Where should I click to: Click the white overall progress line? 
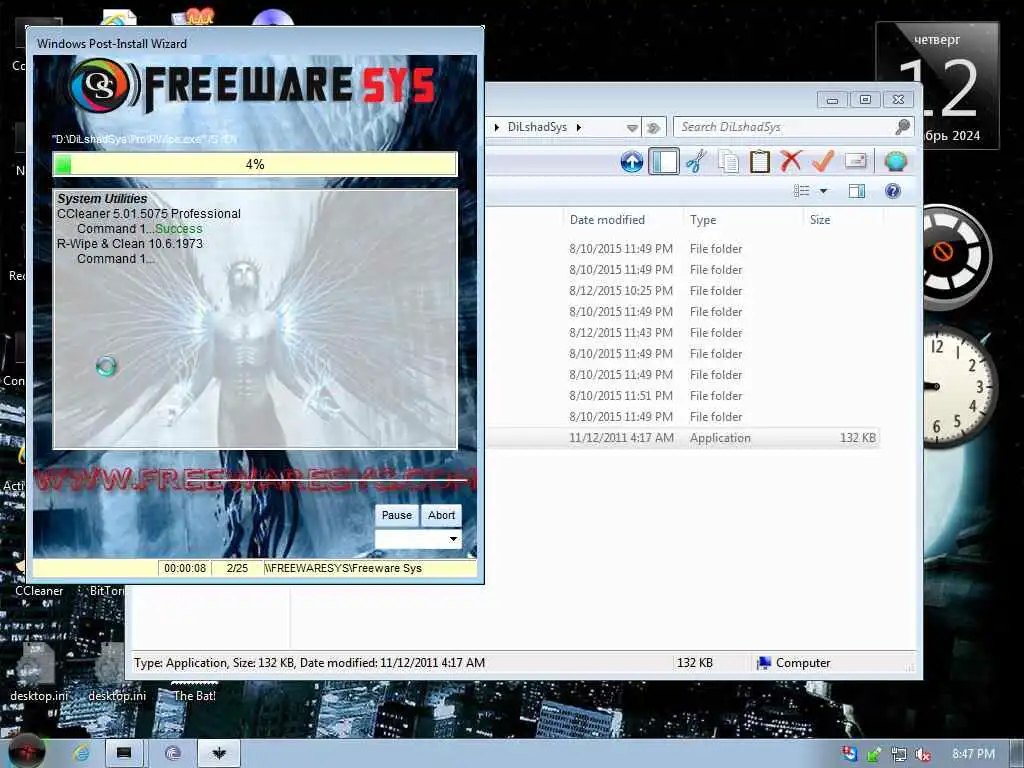pyautogui.click(x=327, y=481)
